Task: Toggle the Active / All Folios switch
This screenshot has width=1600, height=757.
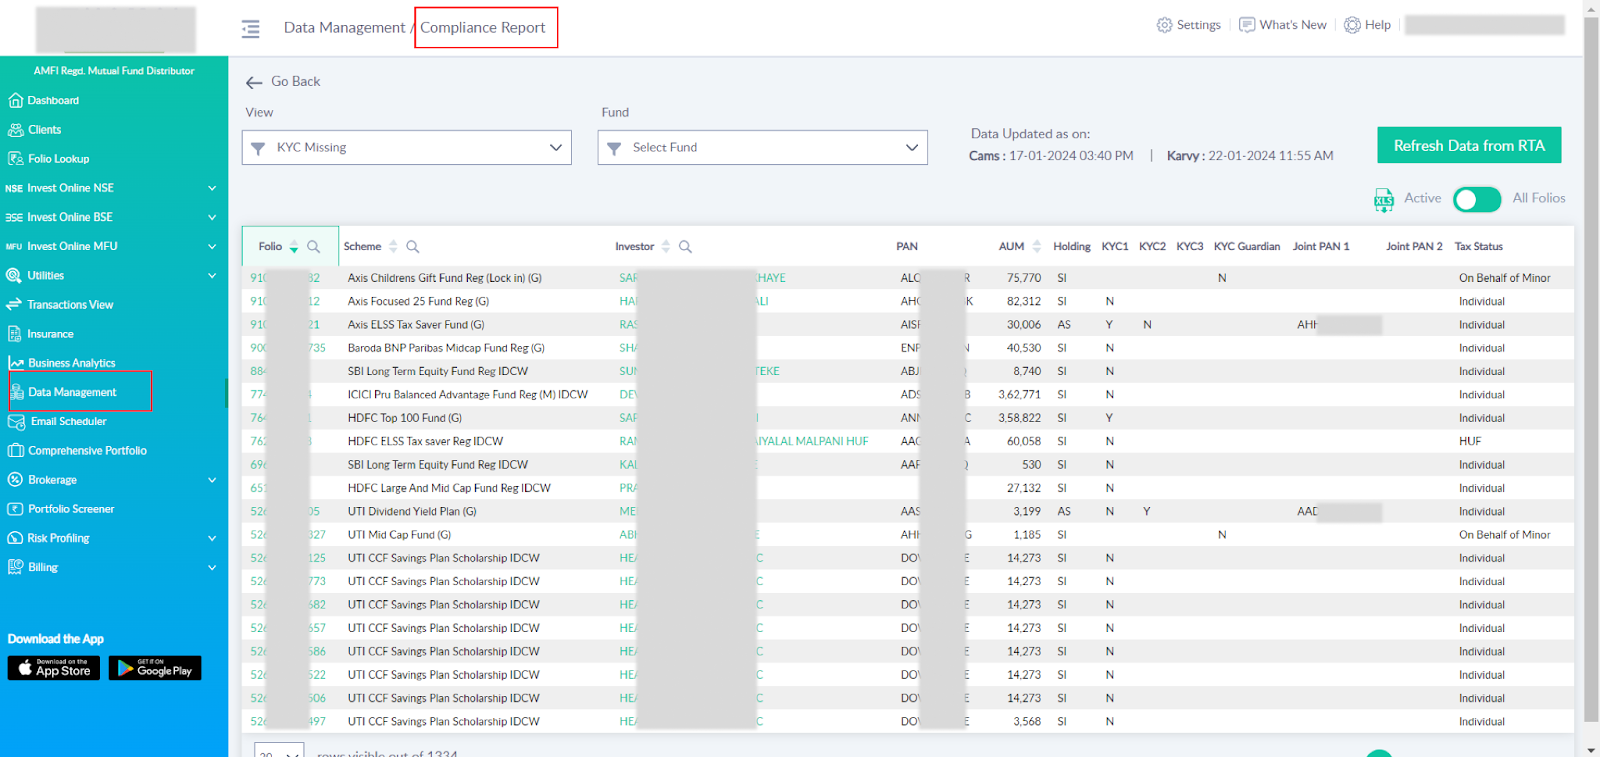Action: click(1477, 200)
